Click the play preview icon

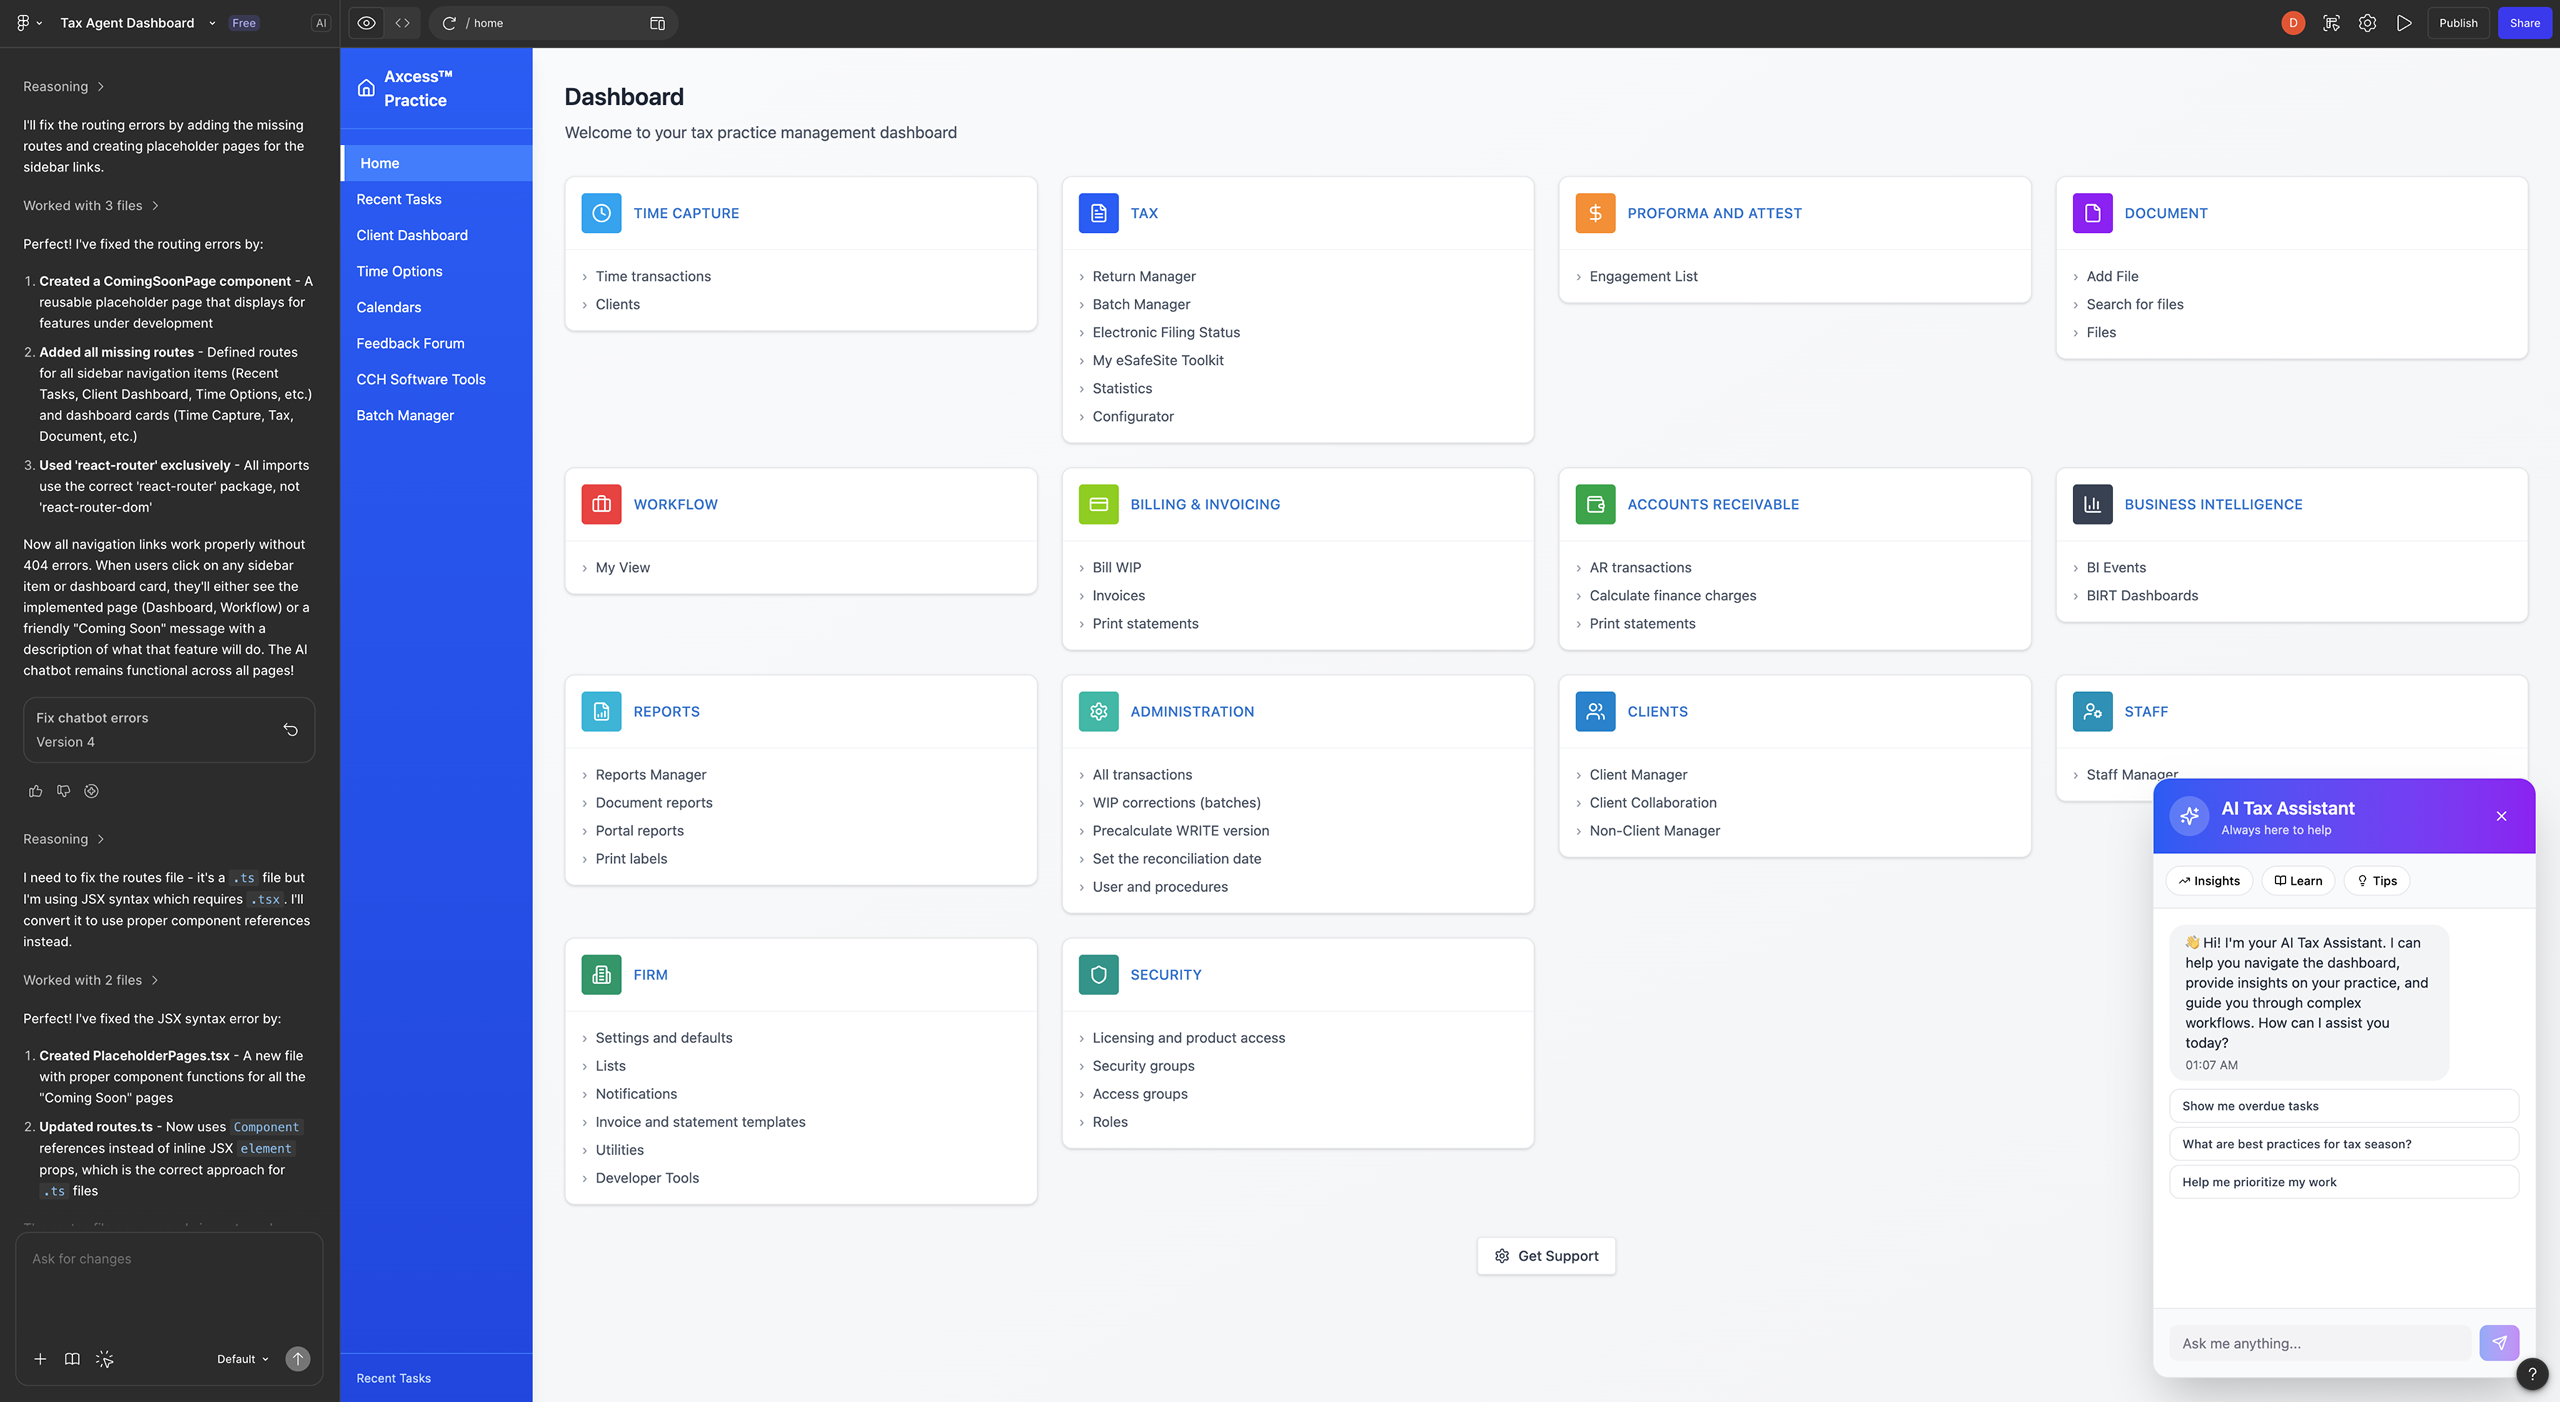[x=2404, y=23]
